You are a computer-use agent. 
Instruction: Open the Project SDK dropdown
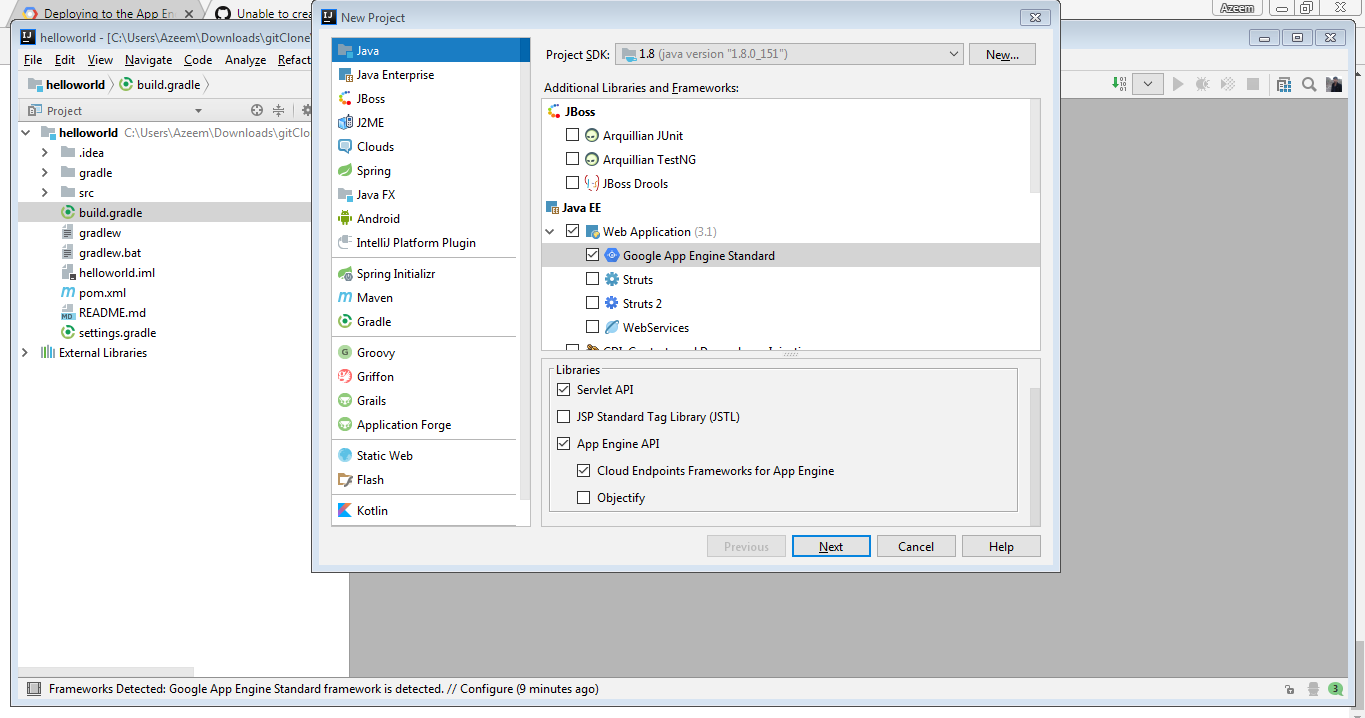point(789,54)
